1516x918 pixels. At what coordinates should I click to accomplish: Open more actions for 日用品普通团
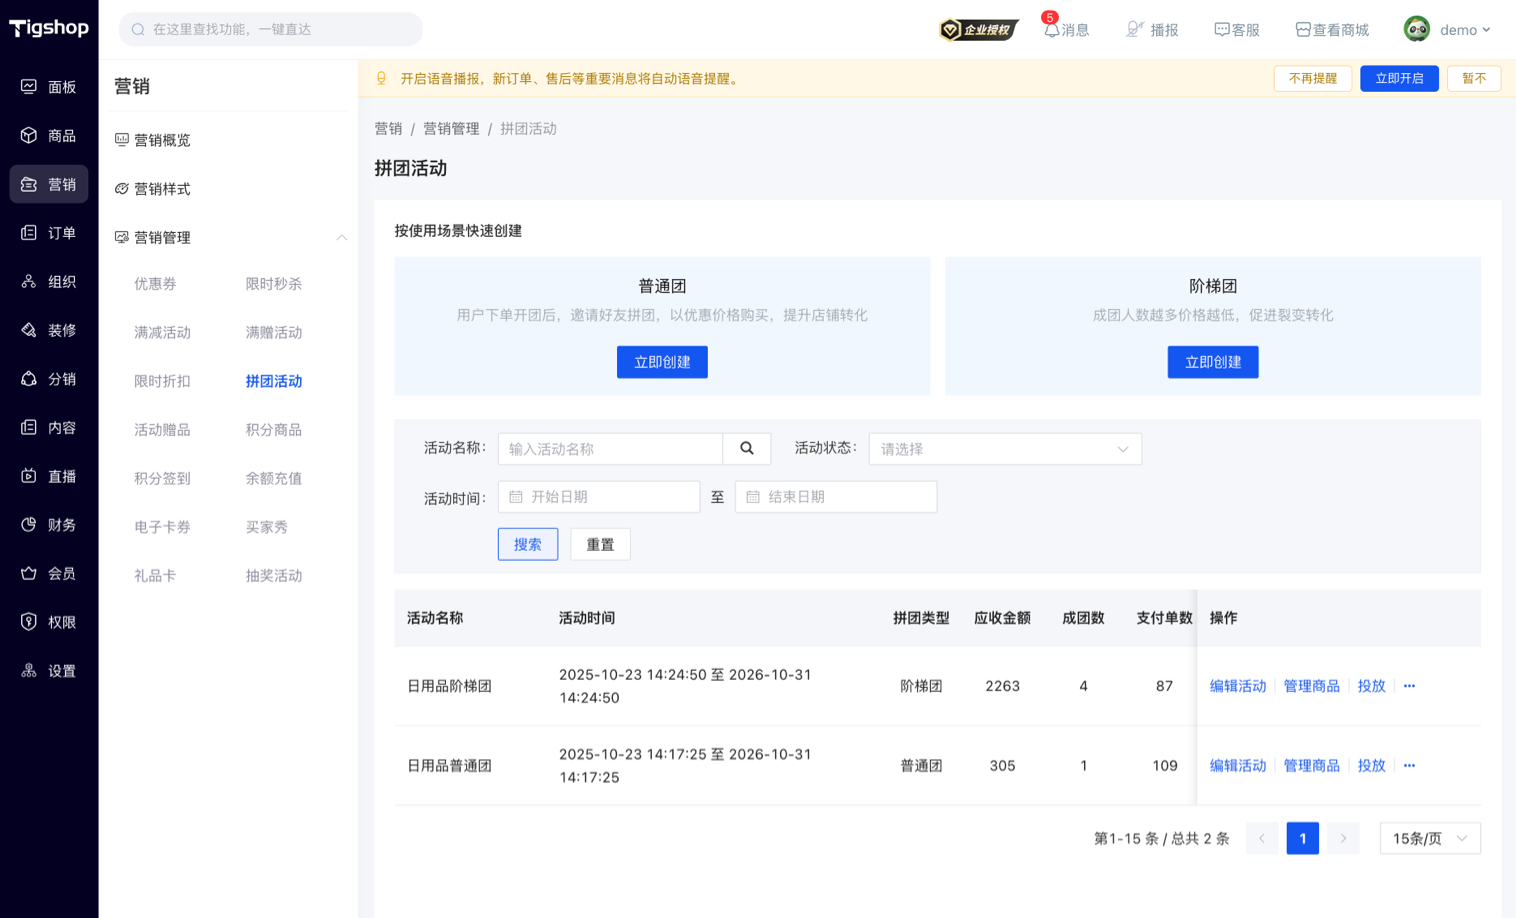pos(1409,766)
